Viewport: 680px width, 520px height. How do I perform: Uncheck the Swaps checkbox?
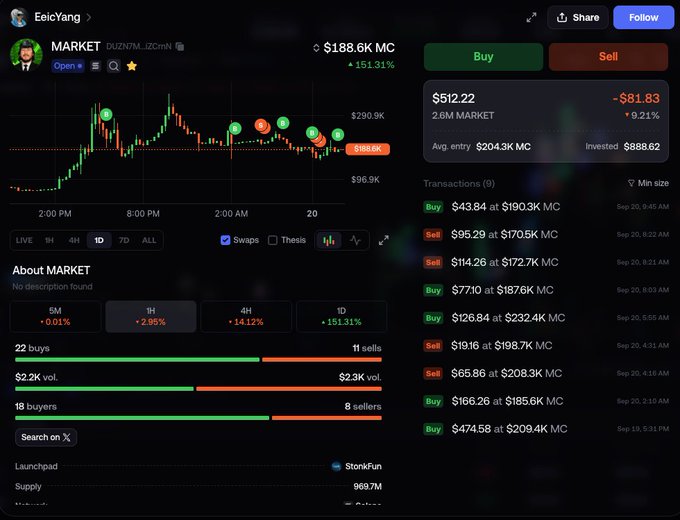225,240
